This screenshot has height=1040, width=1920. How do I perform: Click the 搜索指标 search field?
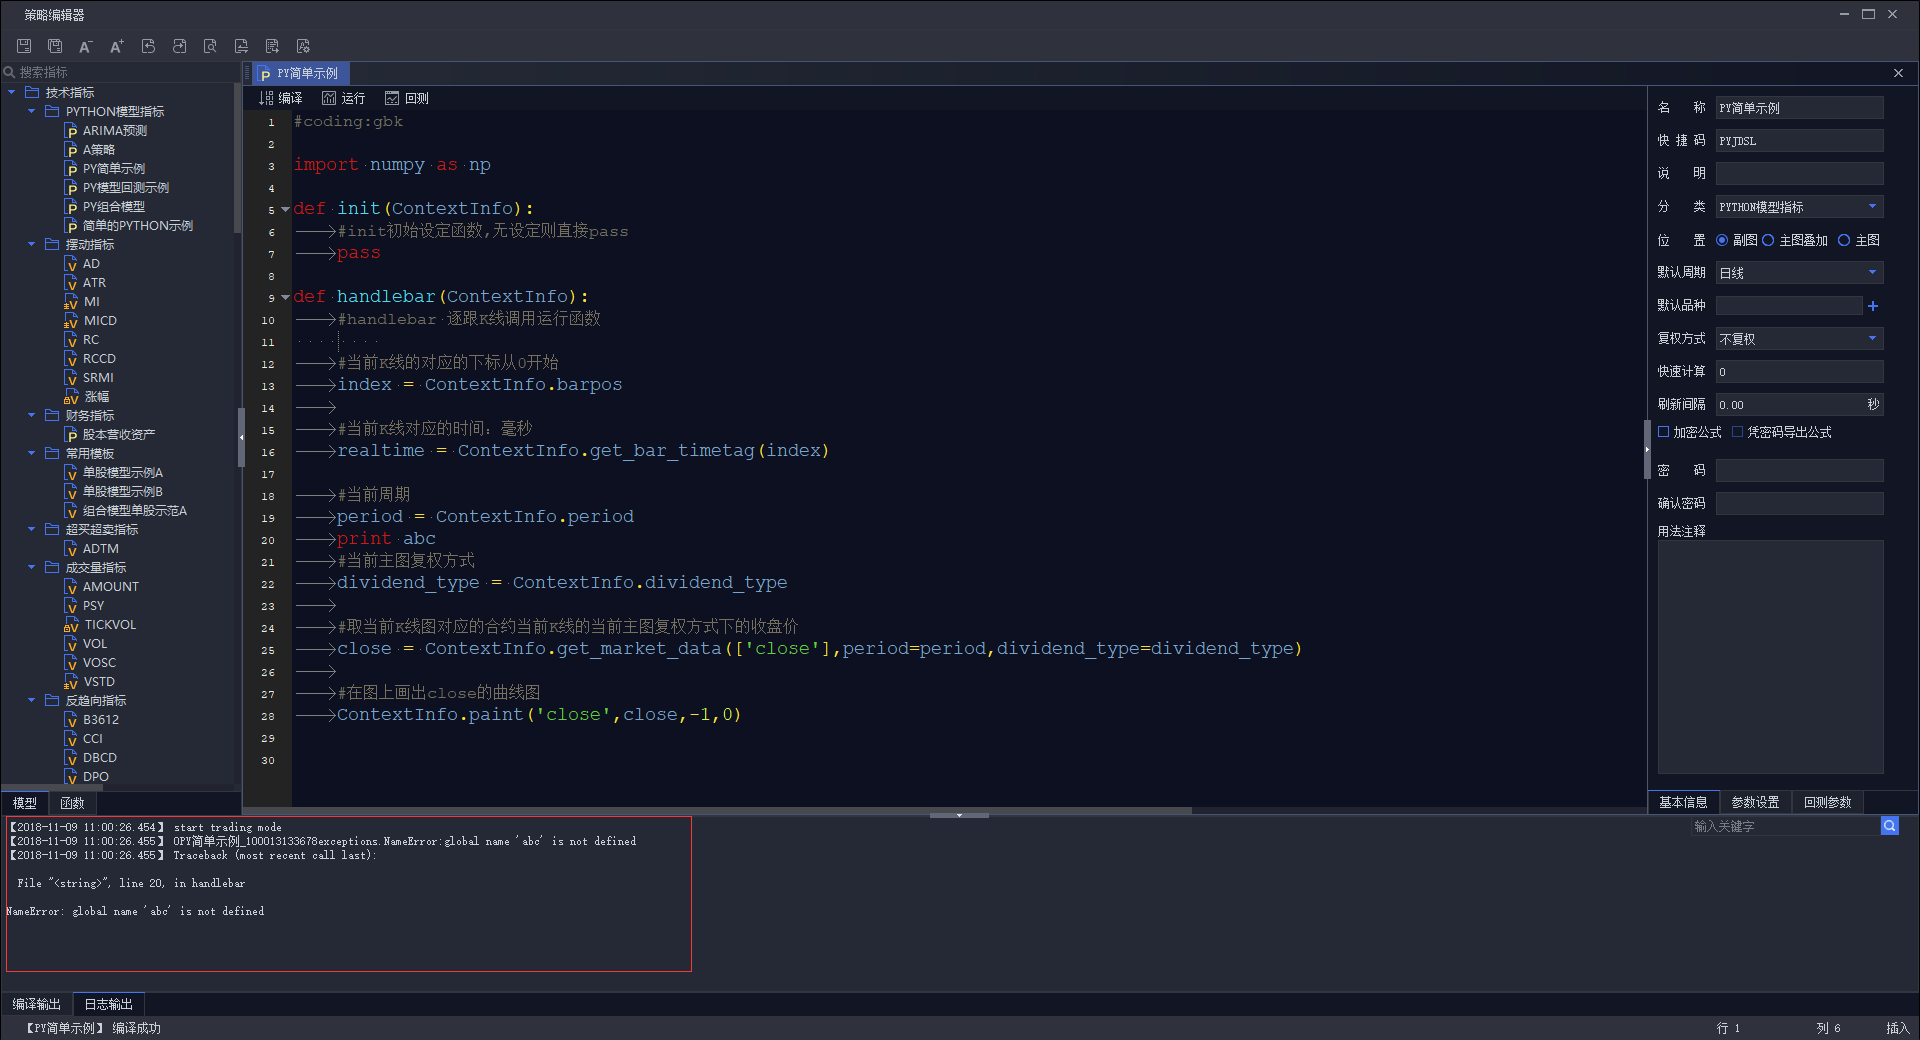(120, 72)
